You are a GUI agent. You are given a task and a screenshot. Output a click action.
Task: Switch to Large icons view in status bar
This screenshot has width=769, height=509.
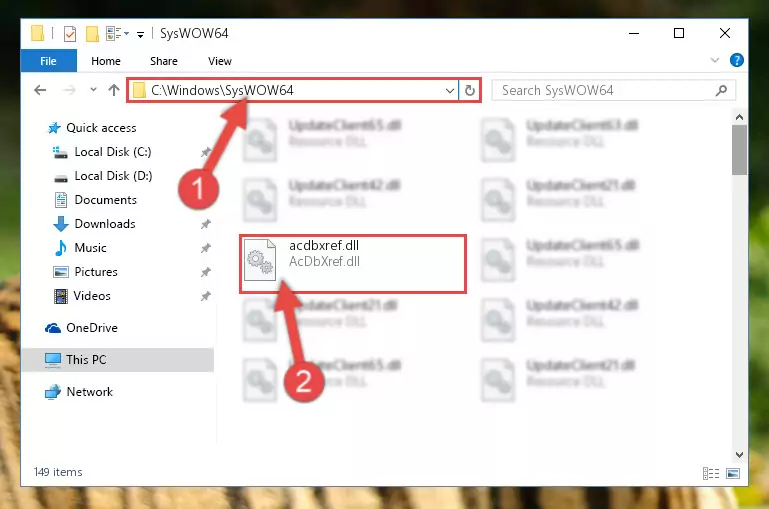tap(733, 473)
